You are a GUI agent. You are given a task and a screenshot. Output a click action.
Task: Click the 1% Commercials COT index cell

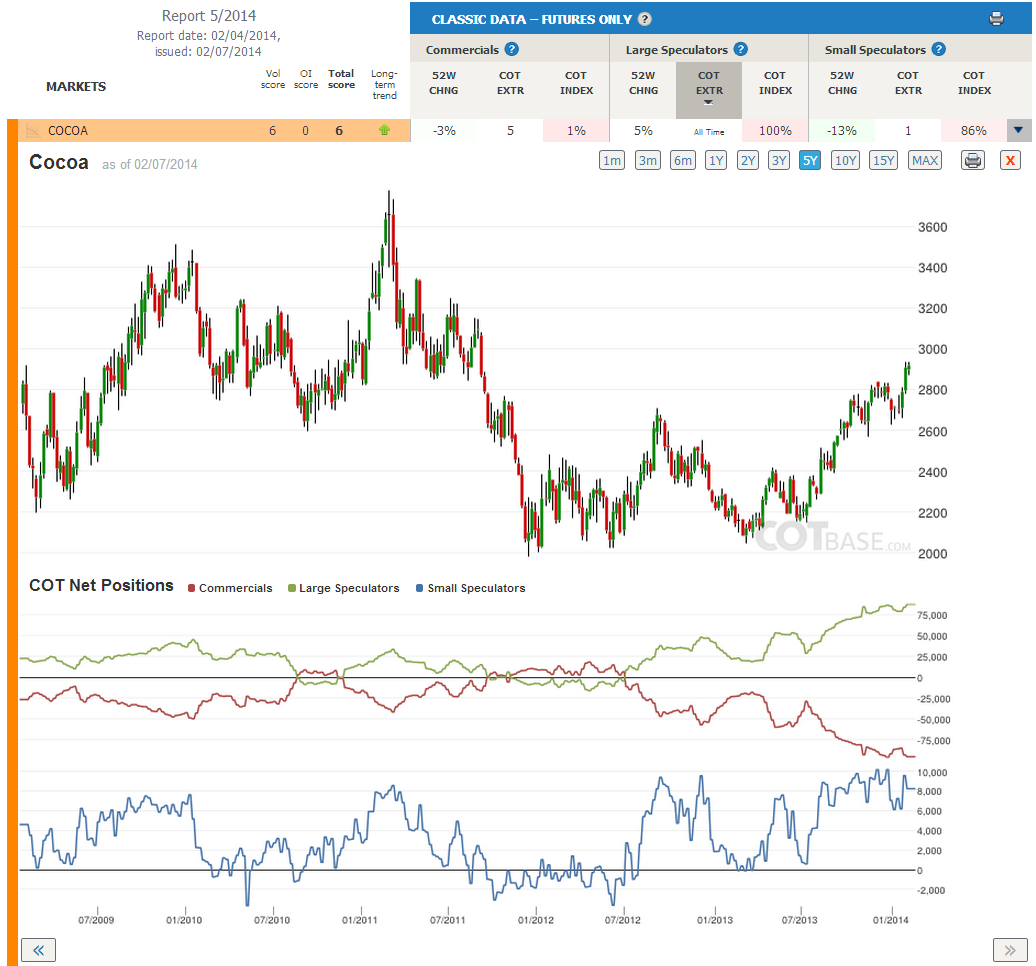click(576, 131)
